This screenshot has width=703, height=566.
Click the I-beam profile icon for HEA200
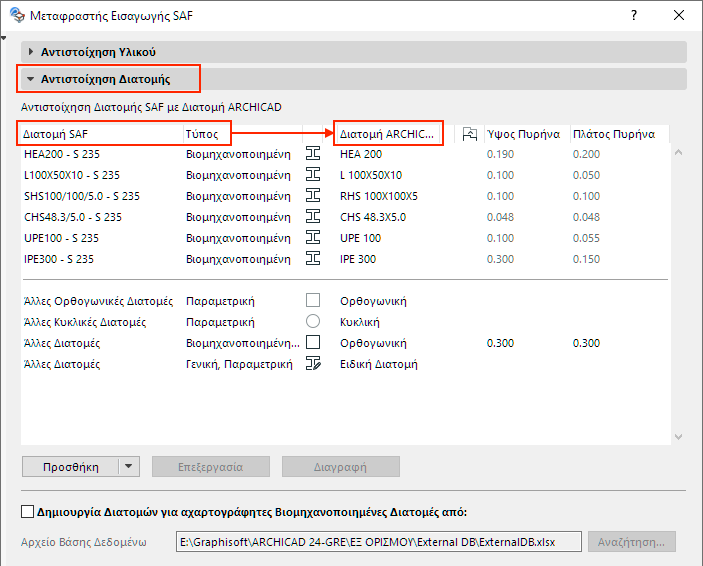click(x=313, y=153)
